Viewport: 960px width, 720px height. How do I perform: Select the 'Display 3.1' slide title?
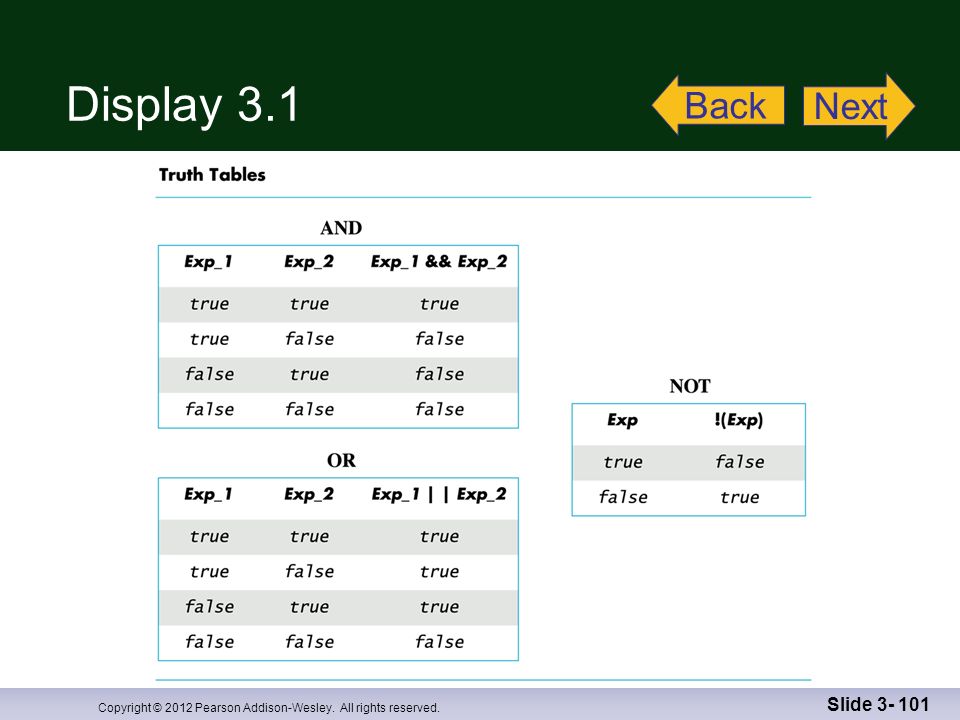(182, 104)
